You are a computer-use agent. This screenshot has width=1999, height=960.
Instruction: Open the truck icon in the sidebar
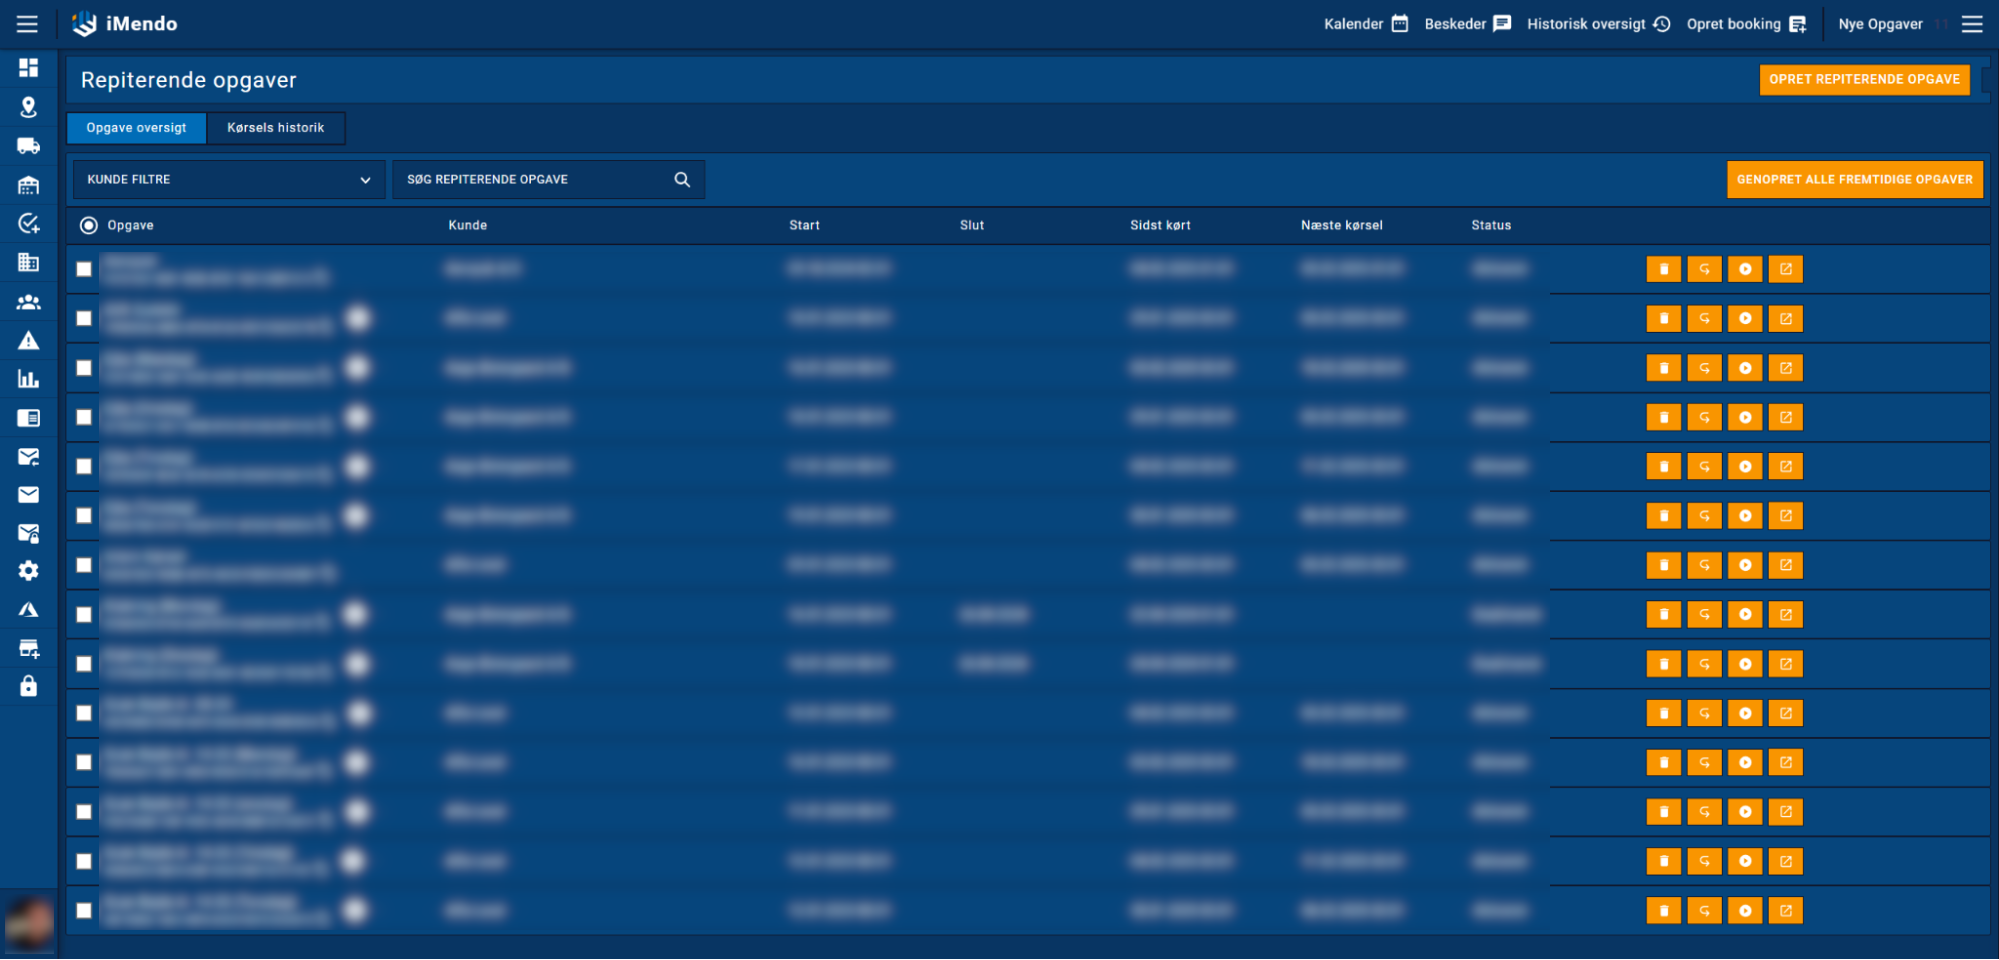tap(28, 146)
